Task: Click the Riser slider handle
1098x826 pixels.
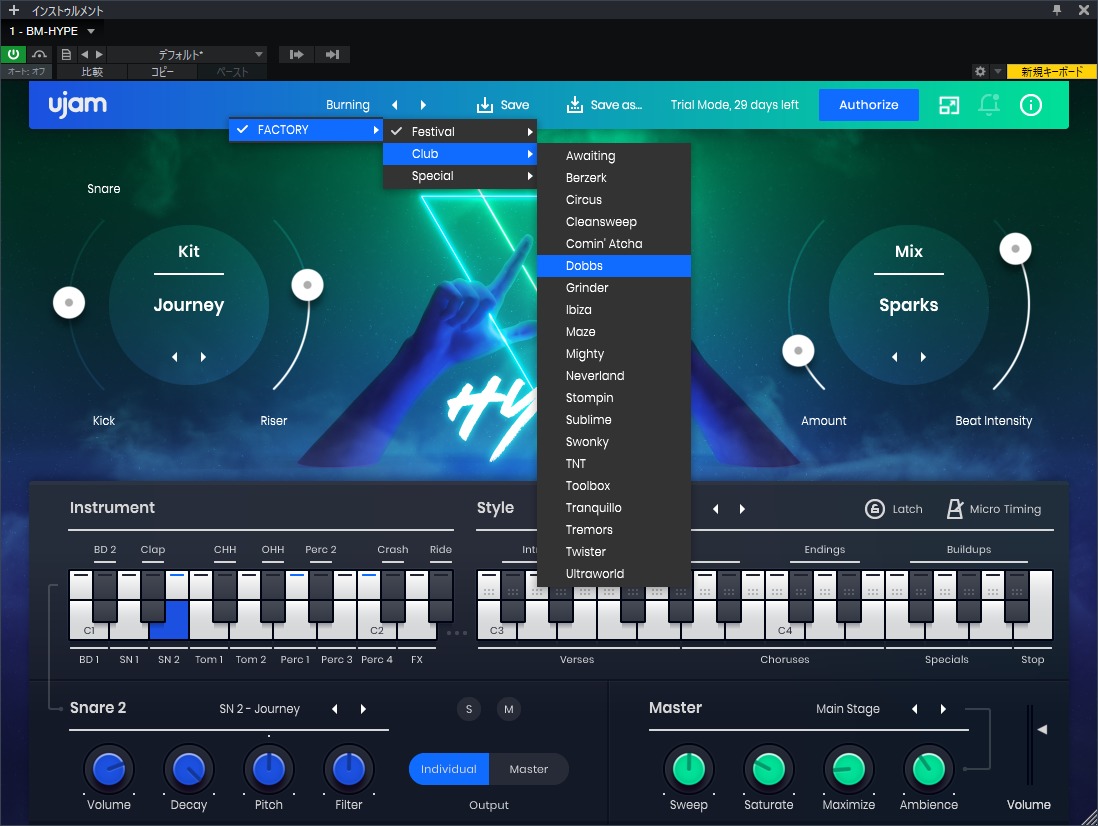Action: (x=307, y=285)
